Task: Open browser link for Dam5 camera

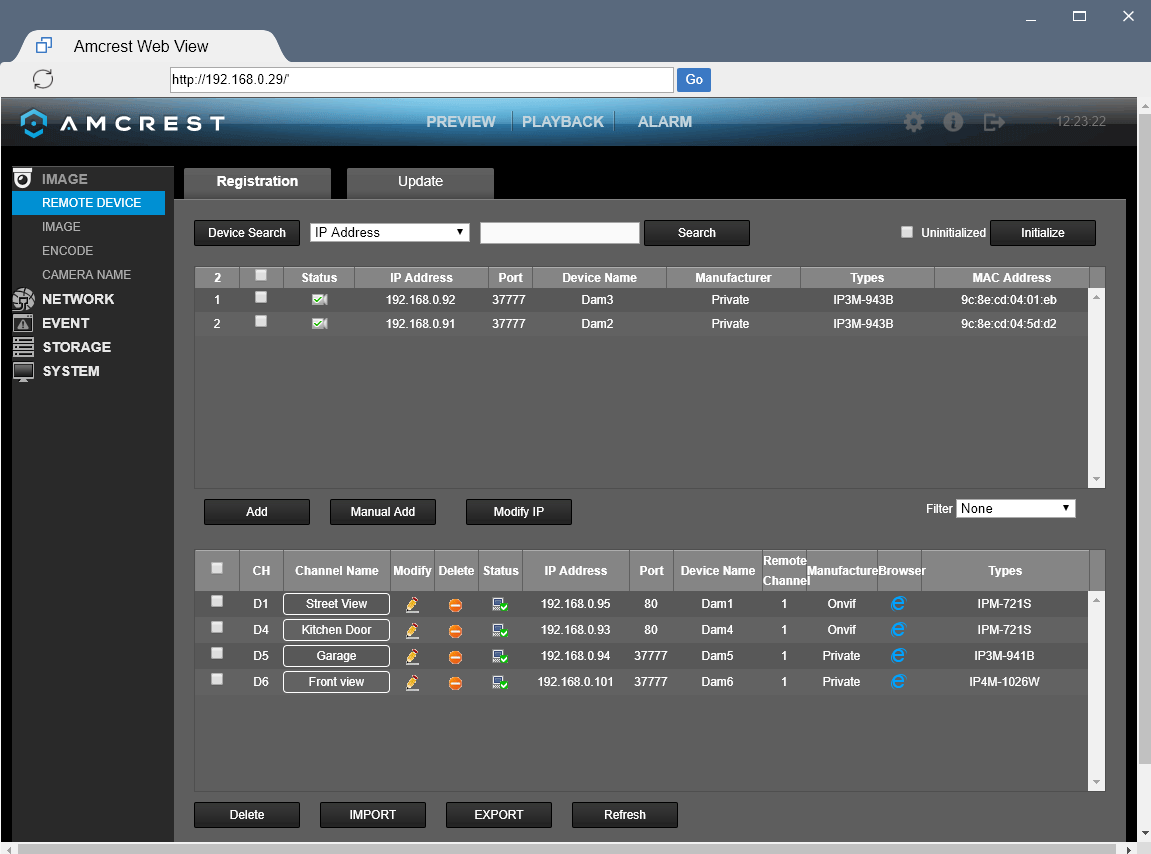Action: (x=898, y=656)
